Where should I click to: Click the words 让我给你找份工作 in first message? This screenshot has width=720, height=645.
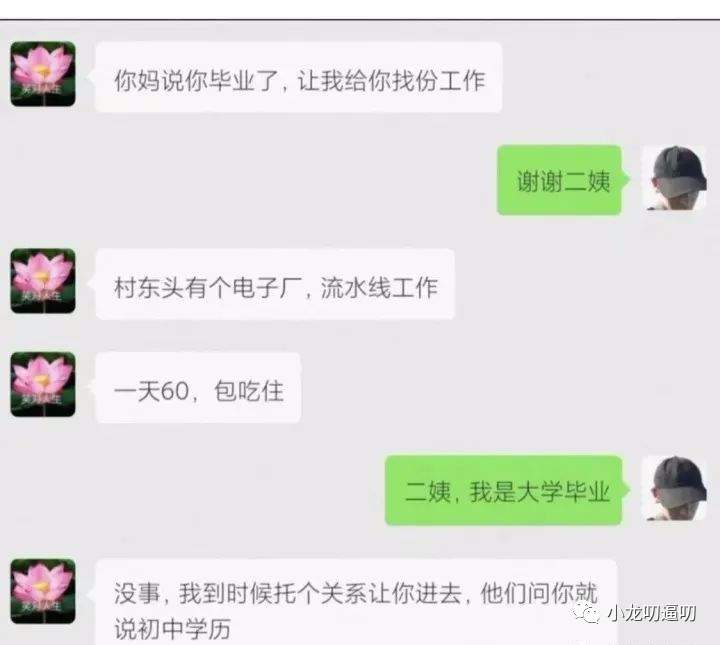392,80
